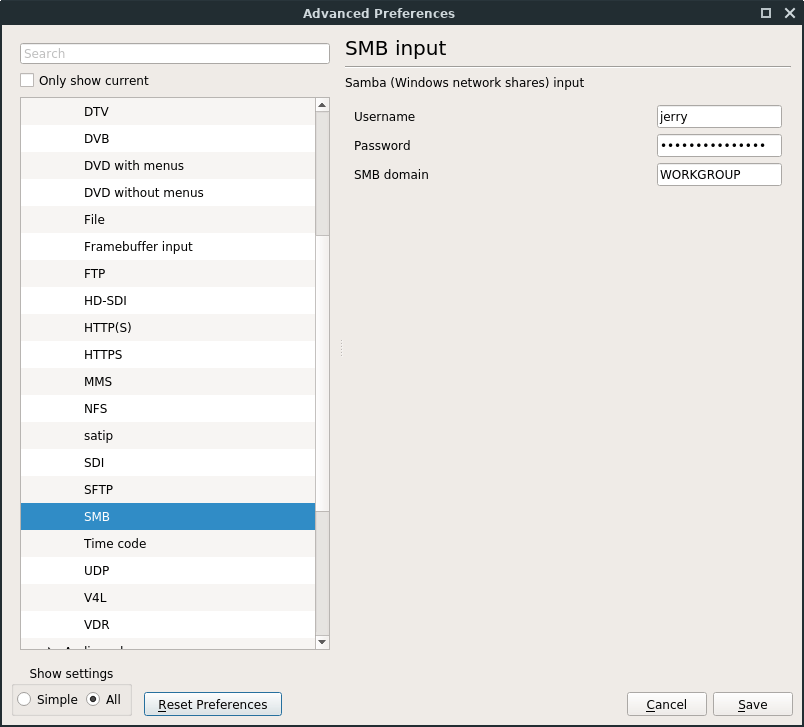Click the Username input field

[x=719, y=117]
